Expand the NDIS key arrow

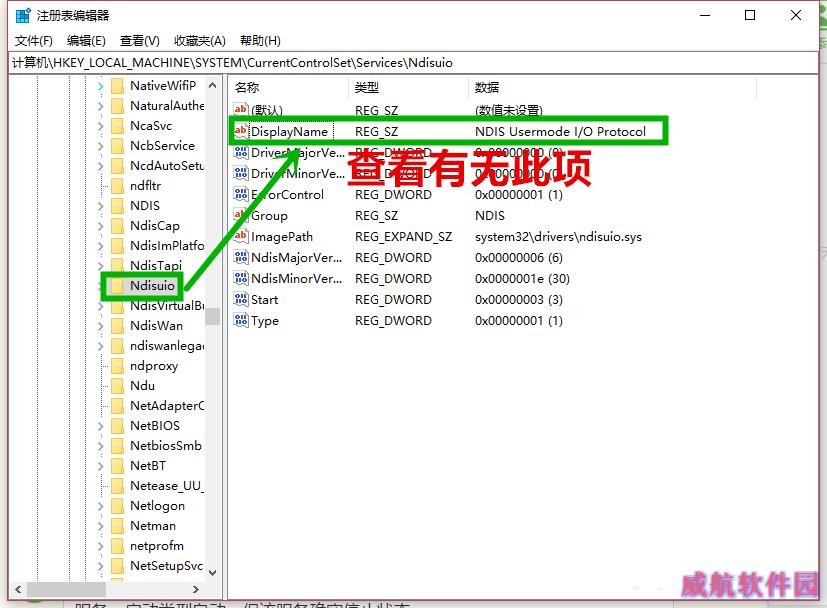(x=100, y=206)
